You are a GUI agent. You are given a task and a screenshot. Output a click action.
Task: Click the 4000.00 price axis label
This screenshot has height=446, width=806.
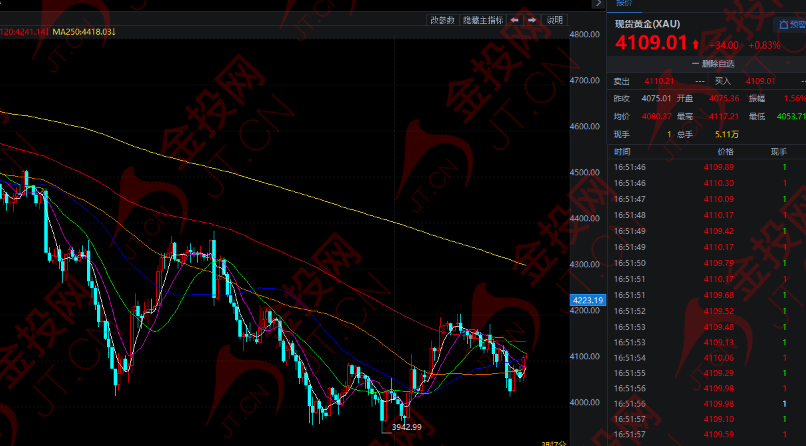tap(585, 402)
